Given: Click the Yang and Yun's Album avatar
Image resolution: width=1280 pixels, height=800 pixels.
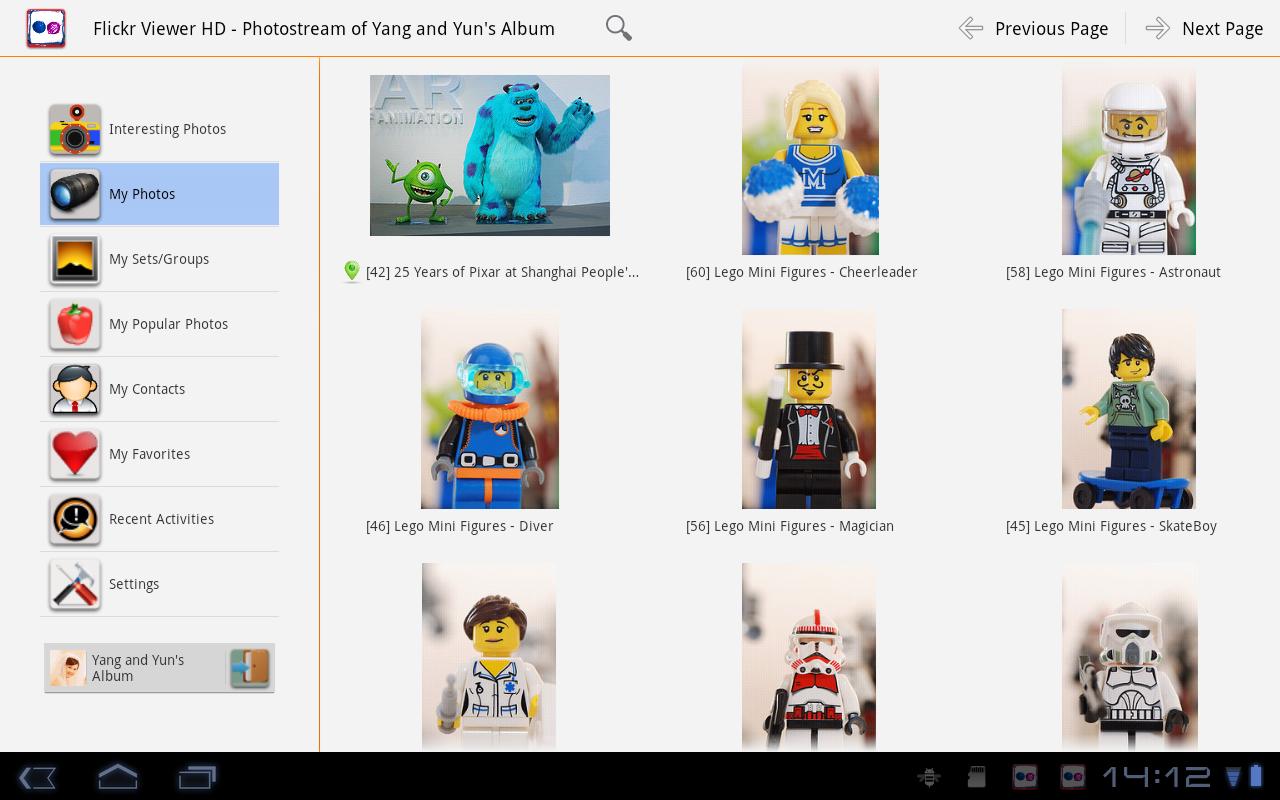Looking at the screenshot, I should click(x=67, y=668).
